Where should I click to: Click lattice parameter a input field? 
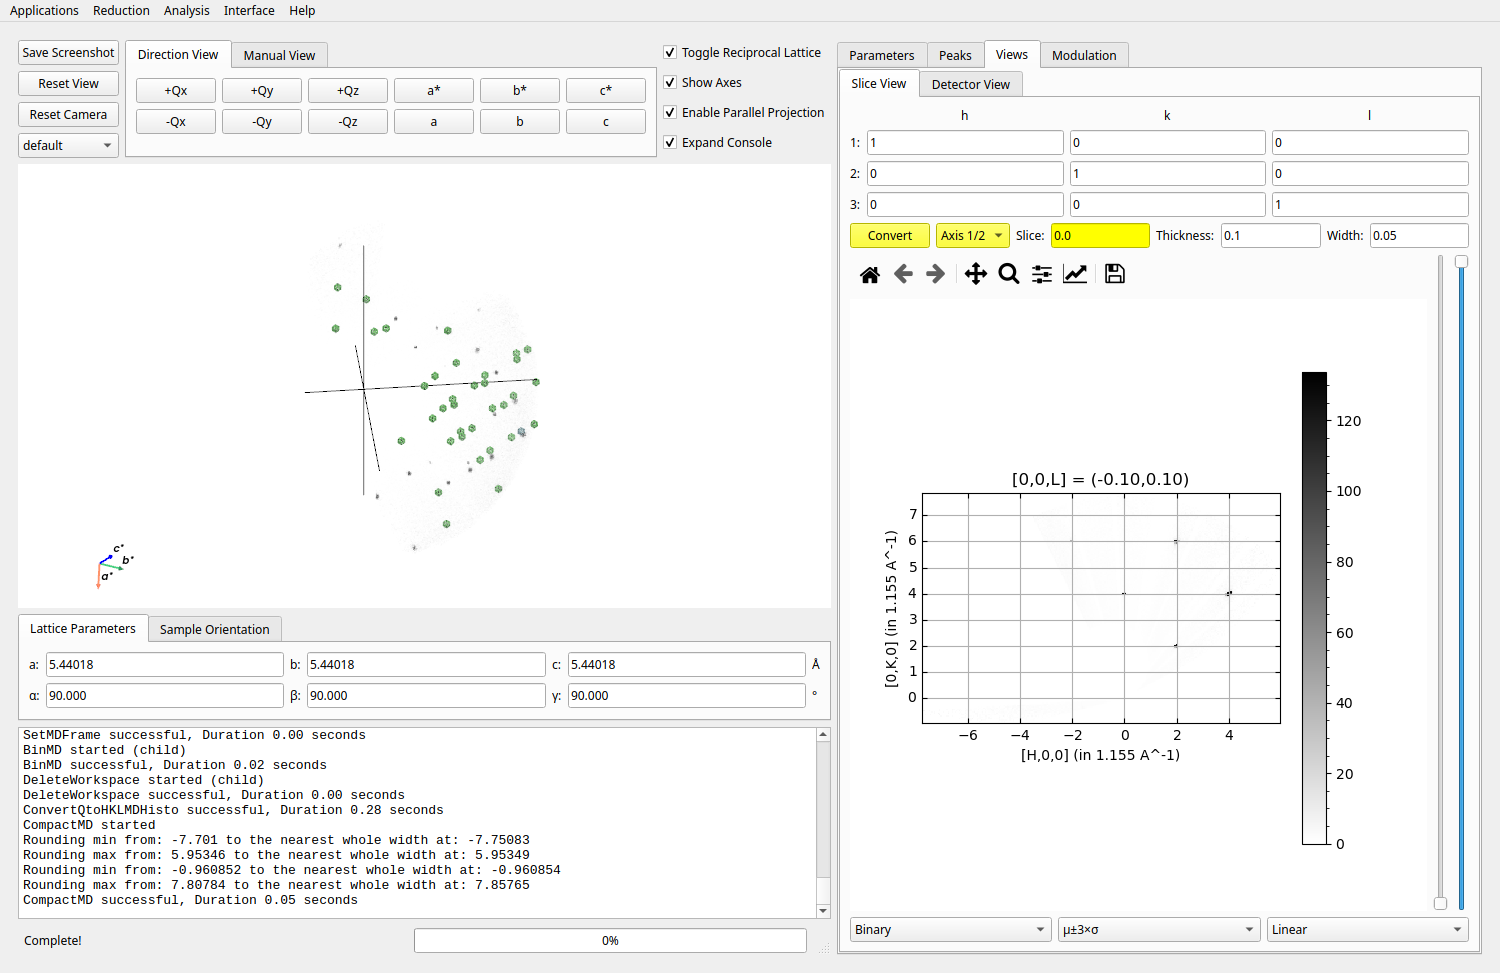point(165,664)
